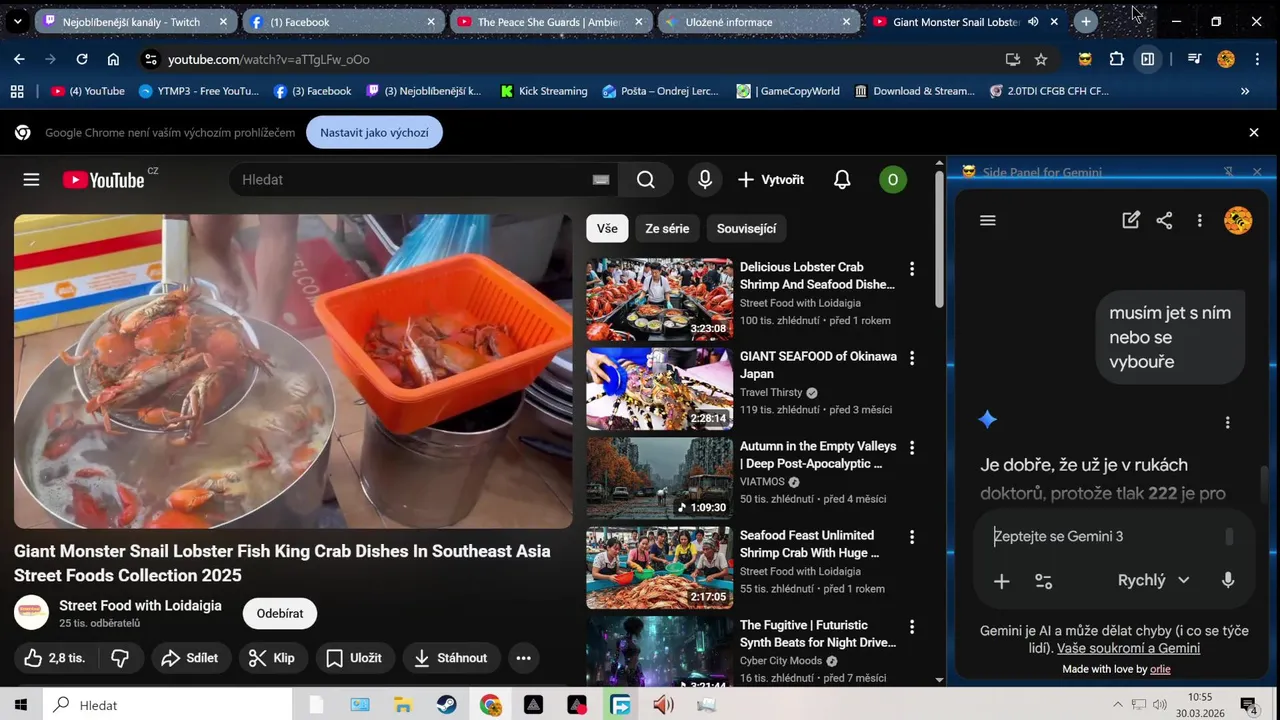Viewport: 1280px width, 720px height.
Task: Switch to The Peace She Guards tab
Action: [552, 21]
